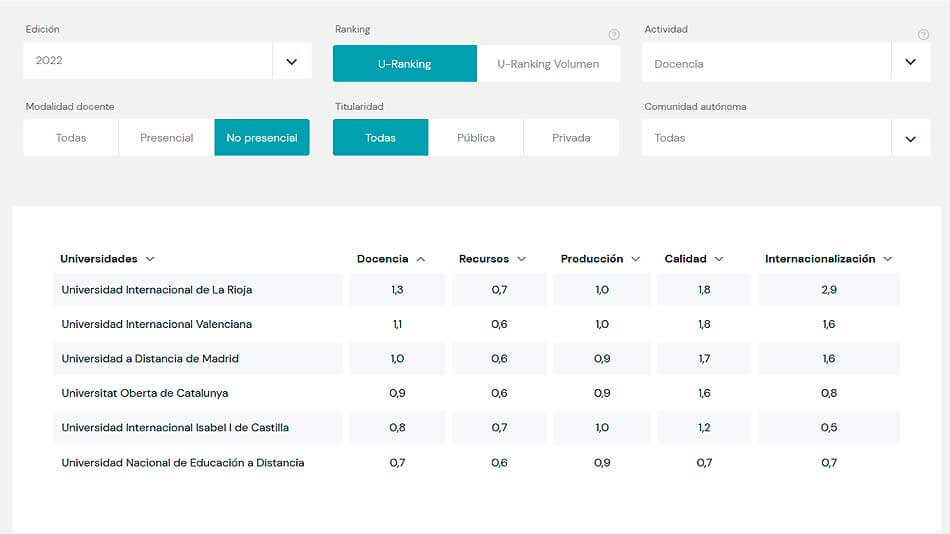950x534 pixels.
Task: Filter by Pública universities
Action: tap(476, 138)
